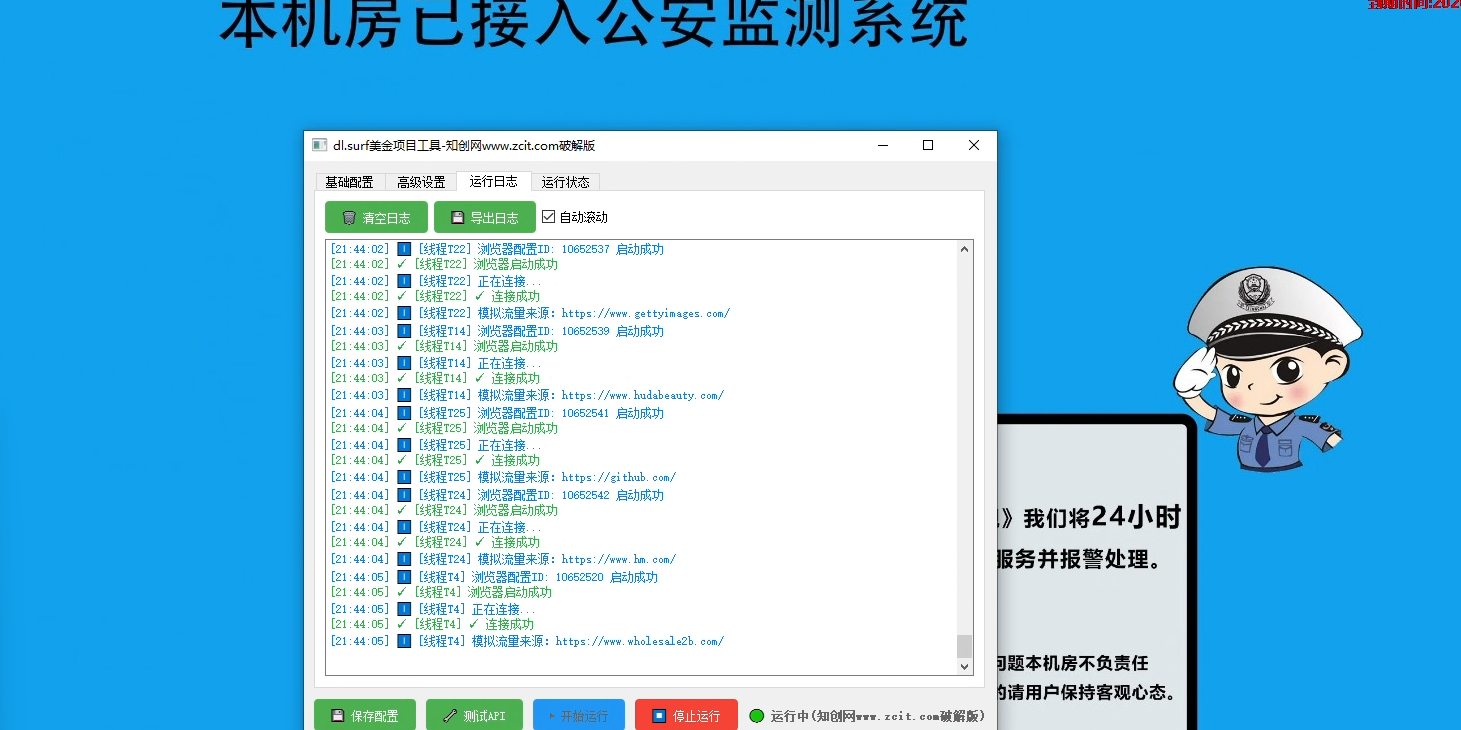Switch to the 运行状态 tab

tap(565, 182)
